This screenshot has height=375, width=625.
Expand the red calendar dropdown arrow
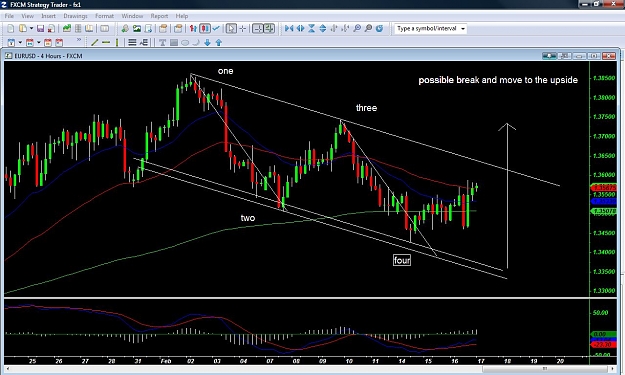(x=38, y=42)
